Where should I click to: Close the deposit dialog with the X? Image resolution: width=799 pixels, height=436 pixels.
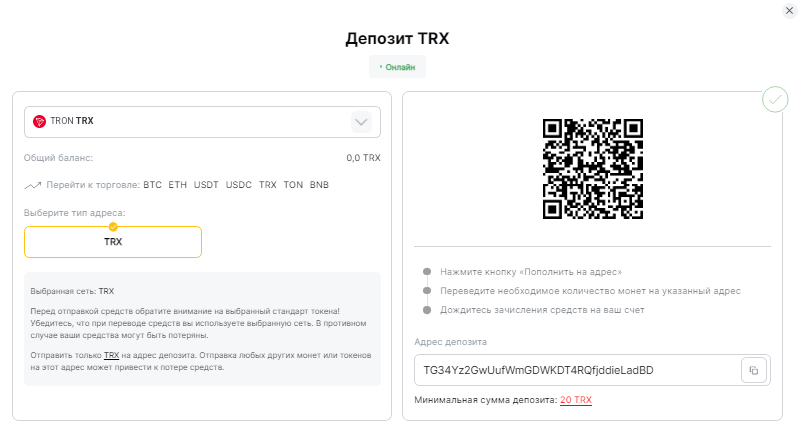789,11
